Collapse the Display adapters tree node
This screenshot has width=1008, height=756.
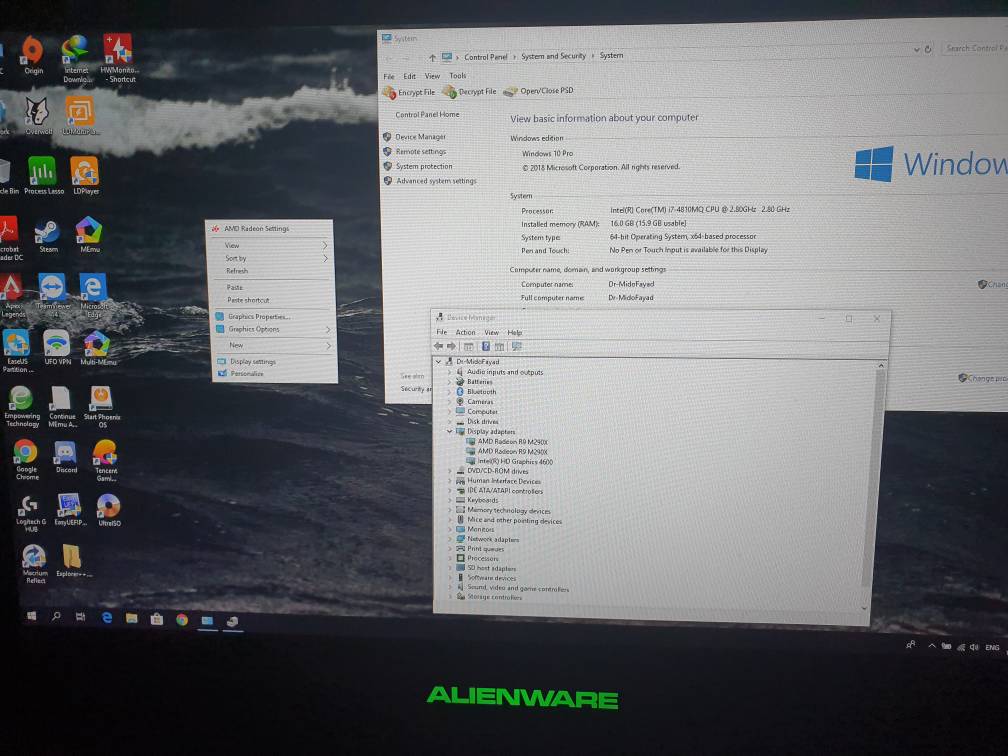click(x=450, y=431)
